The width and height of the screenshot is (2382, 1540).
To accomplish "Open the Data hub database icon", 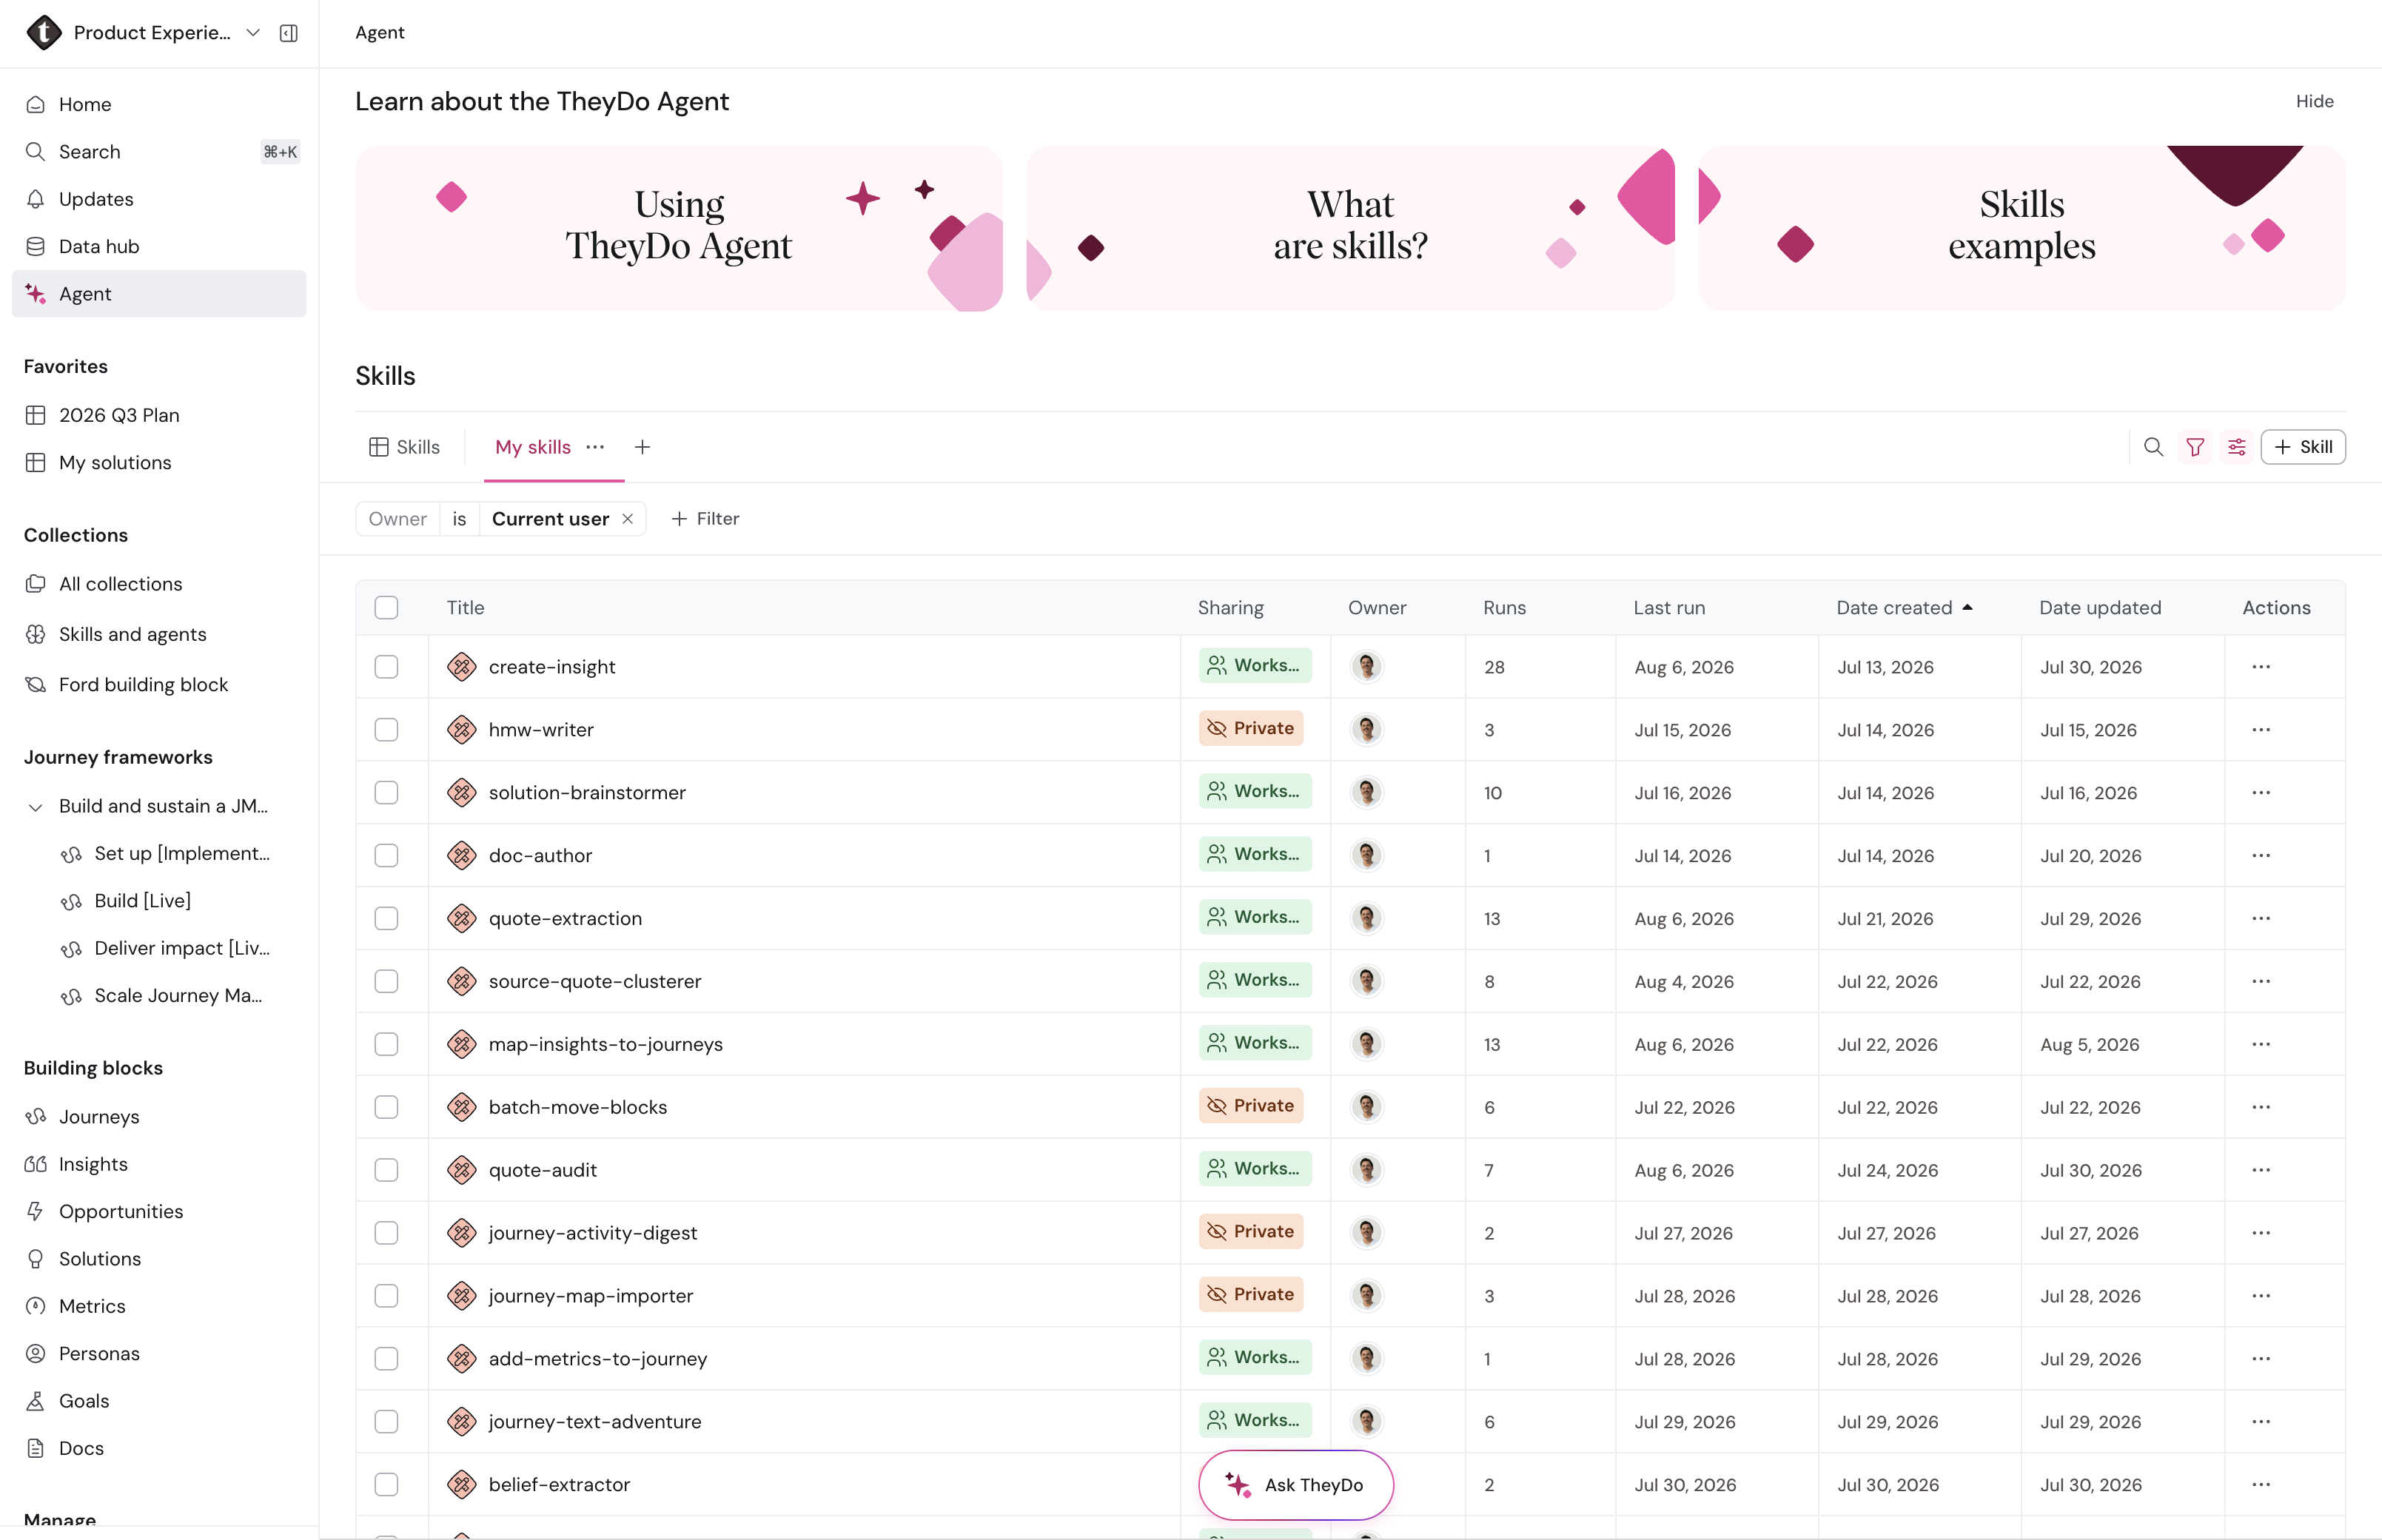I will 36,246.
